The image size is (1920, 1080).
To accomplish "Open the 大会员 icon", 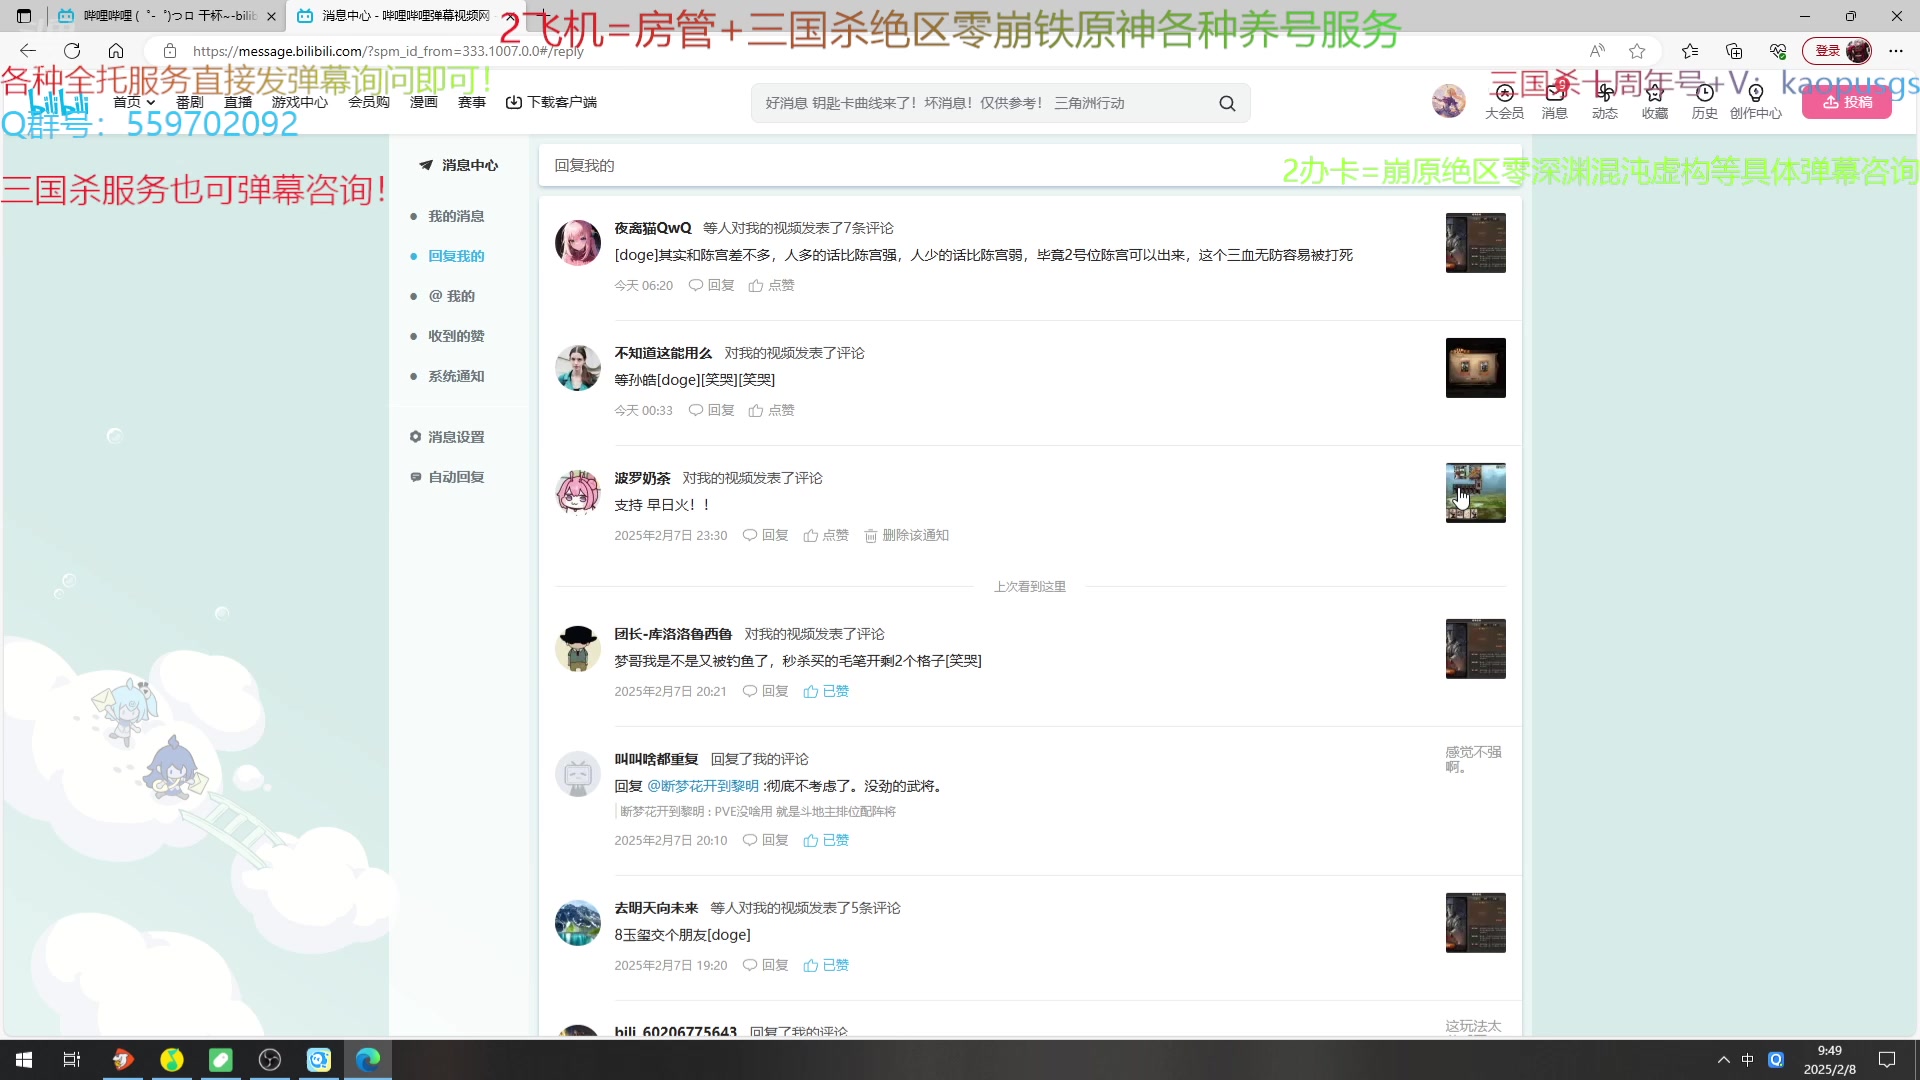I will tap(1504, 102).
